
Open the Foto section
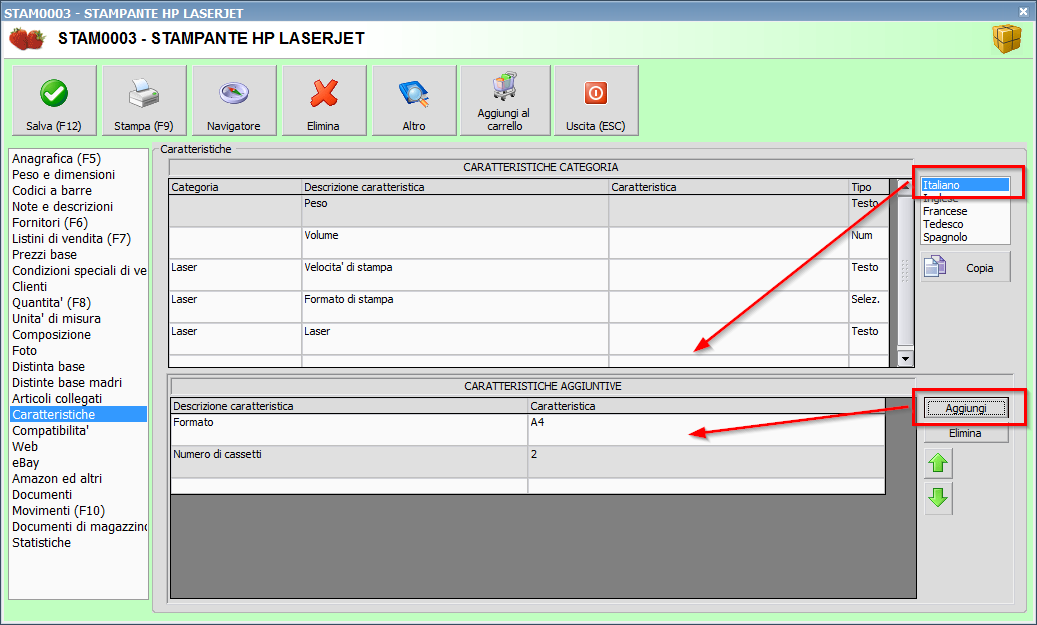78,351
